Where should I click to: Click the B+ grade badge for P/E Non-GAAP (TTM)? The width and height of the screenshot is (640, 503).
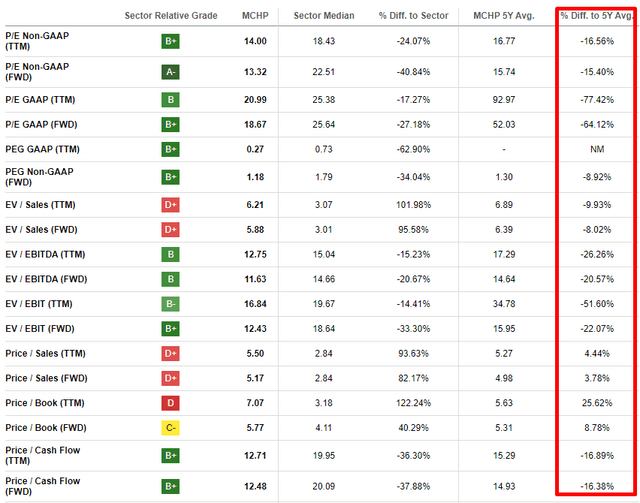click(x=171, y=41)
